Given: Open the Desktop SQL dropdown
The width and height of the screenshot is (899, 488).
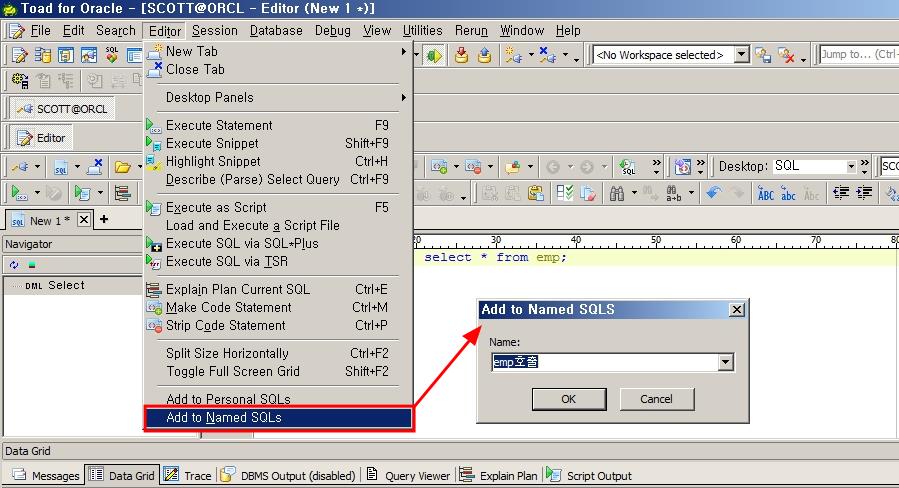Looking at the screenshot, I should (x=851, y=166).
